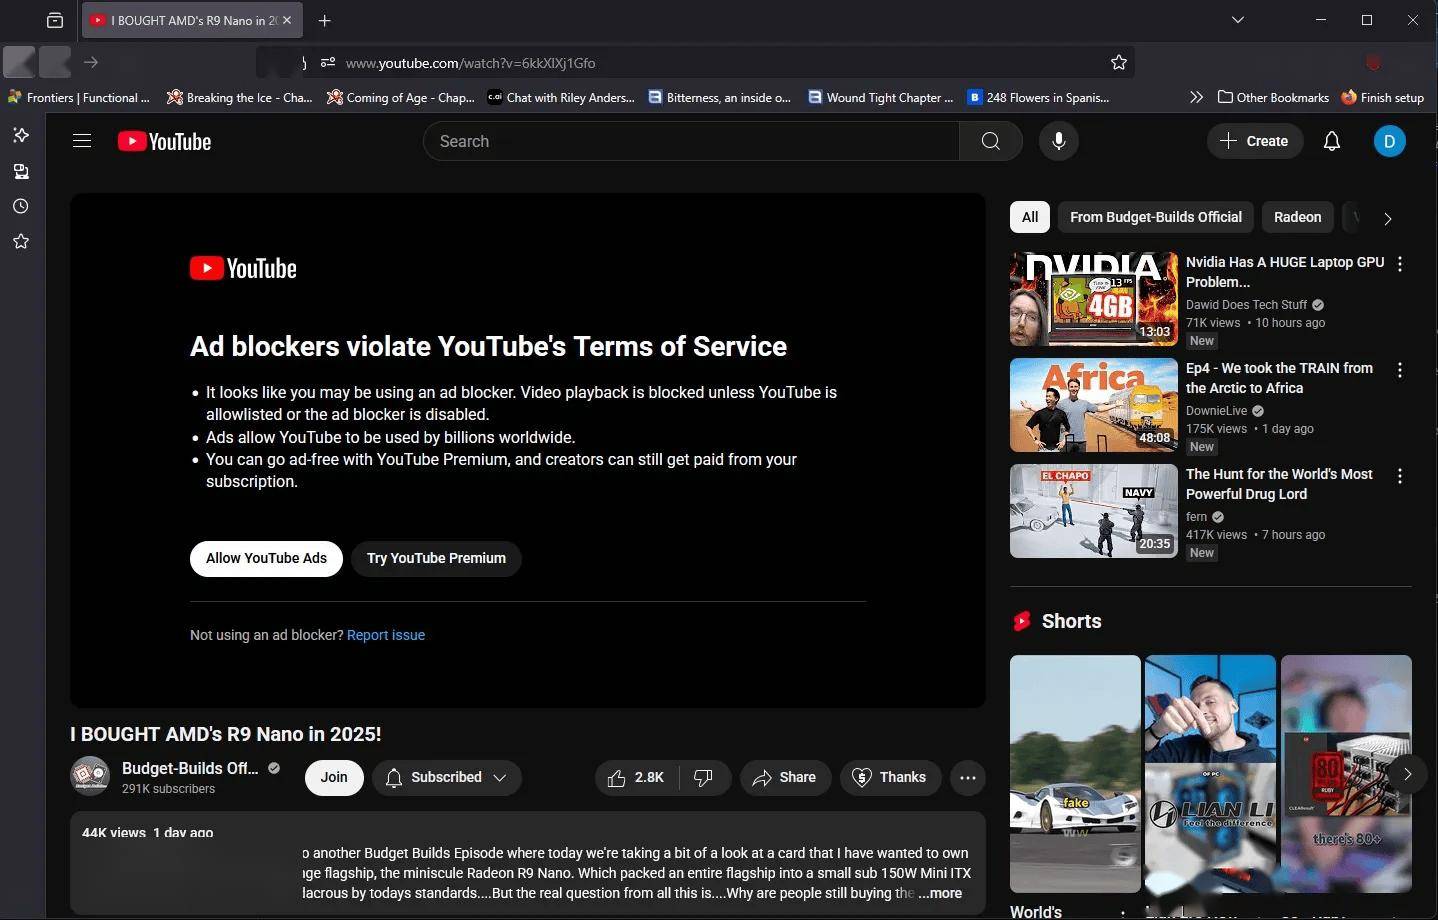1438x920 pixels.
Task: Click the magnifier search button
Action: click(990, 141)
